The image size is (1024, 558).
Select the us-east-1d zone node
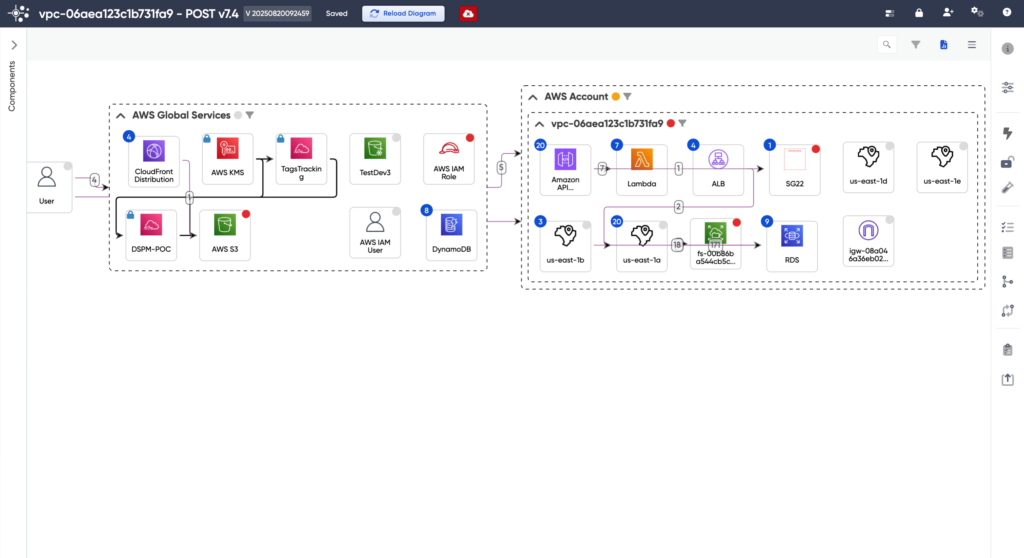point(869,167)
